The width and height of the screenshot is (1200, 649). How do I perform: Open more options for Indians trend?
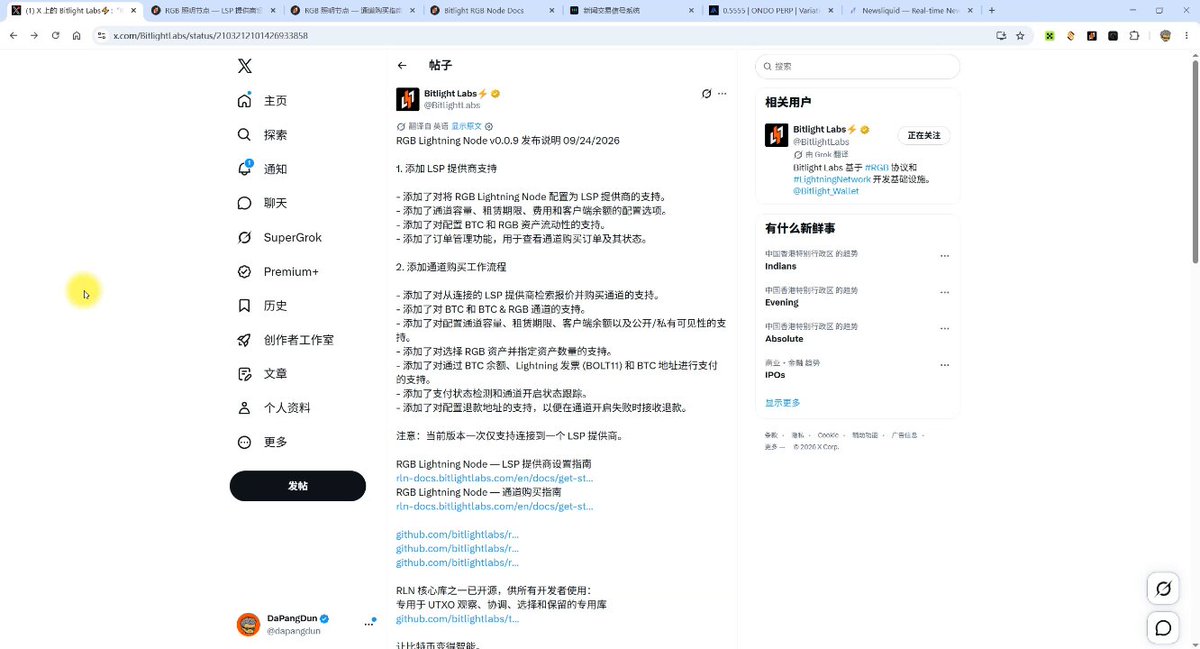click(944, 255)
